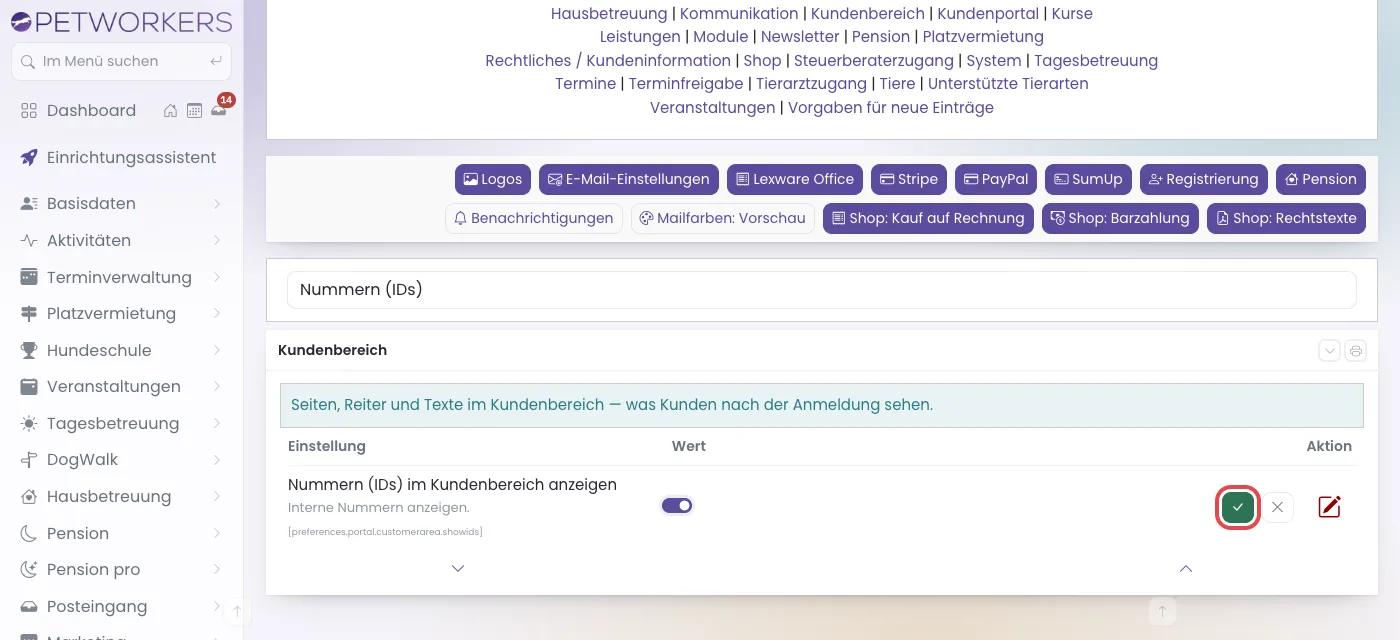Viewport: 1400px width, 640px height.
Task: Confirm with the green checkmark button
Action: click(1238, 507)
